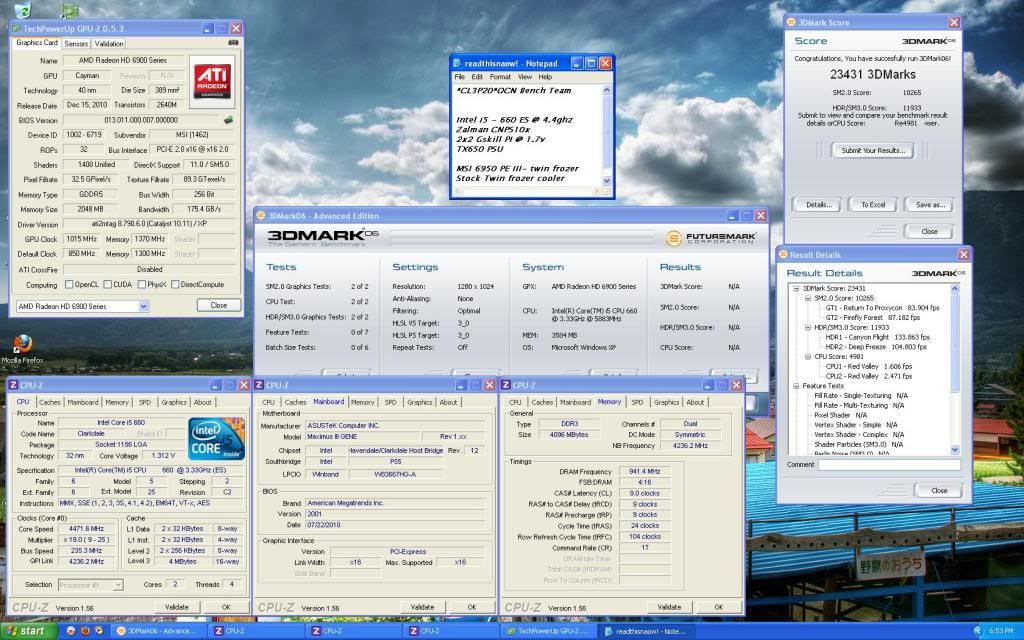Click the GPU-Z screenshot camera icon

coord(233,43)
